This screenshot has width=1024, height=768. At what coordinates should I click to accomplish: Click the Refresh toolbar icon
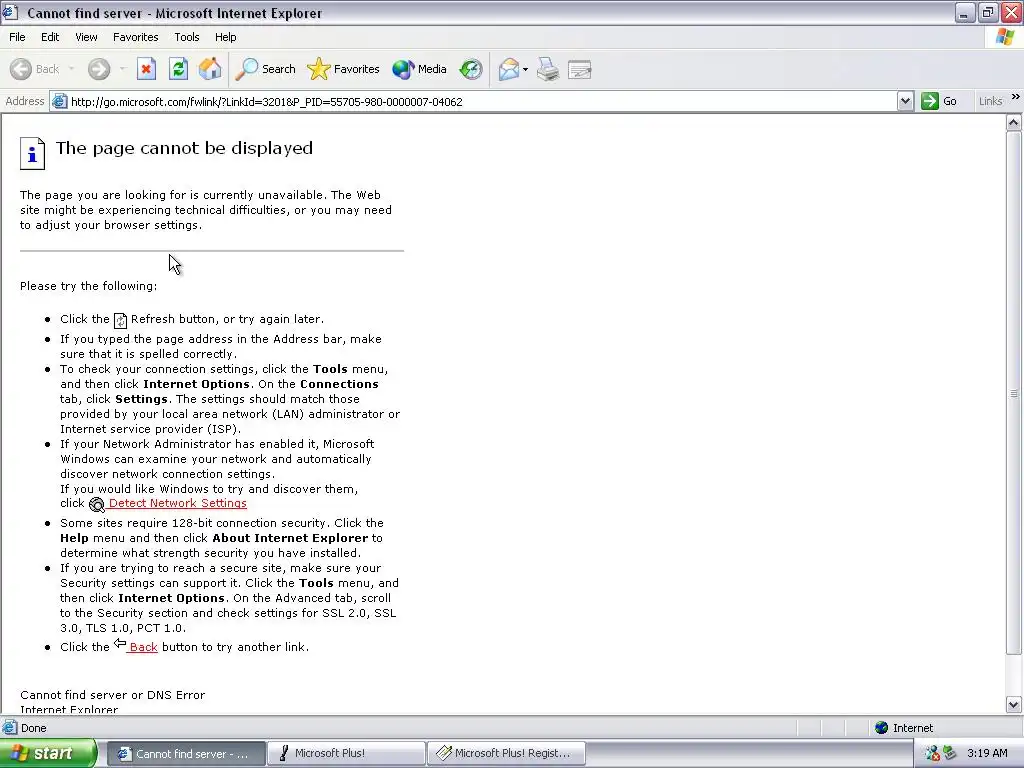(178, 69)
